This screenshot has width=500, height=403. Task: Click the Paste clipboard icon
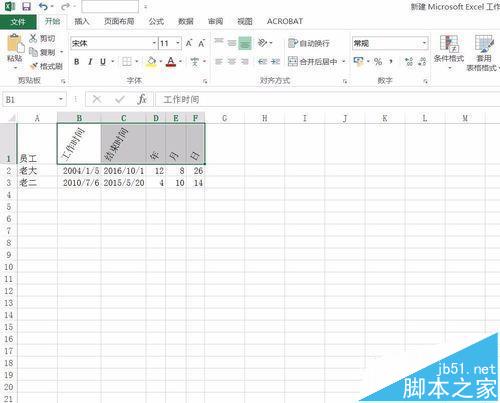[15, 44]
